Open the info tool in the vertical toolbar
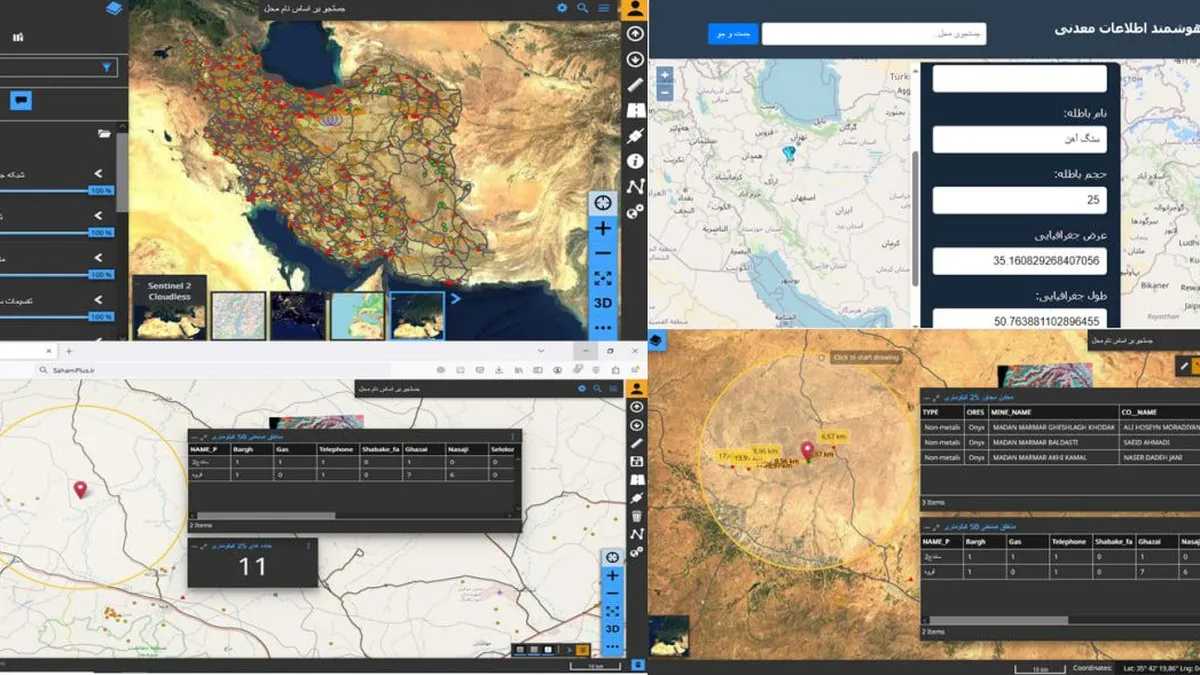1200x675 pixels. click(x=635, y=160)
